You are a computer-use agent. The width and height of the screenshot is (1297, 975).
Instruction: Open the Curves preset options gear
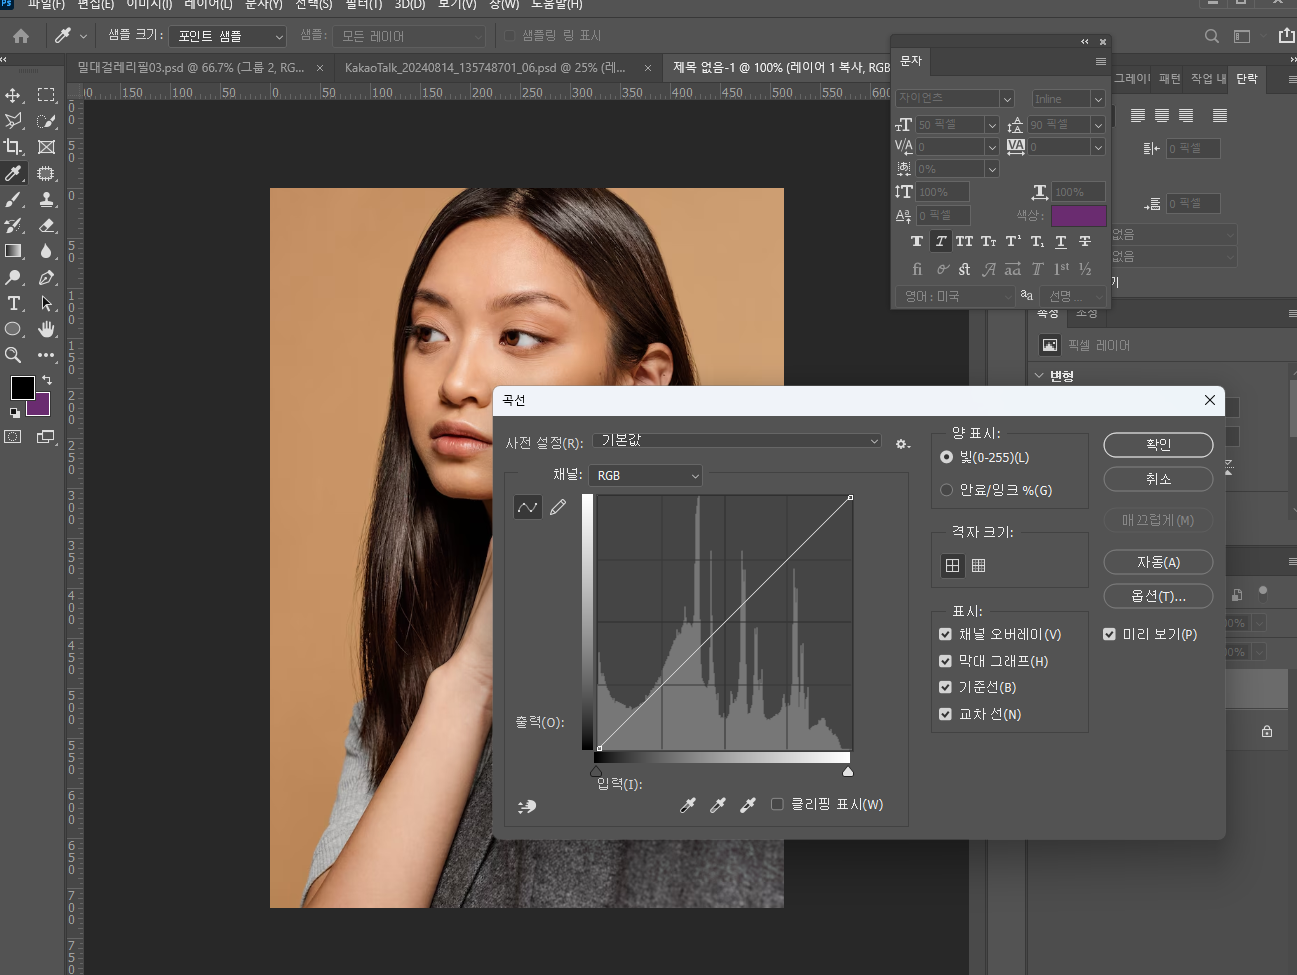pos(902,443)
